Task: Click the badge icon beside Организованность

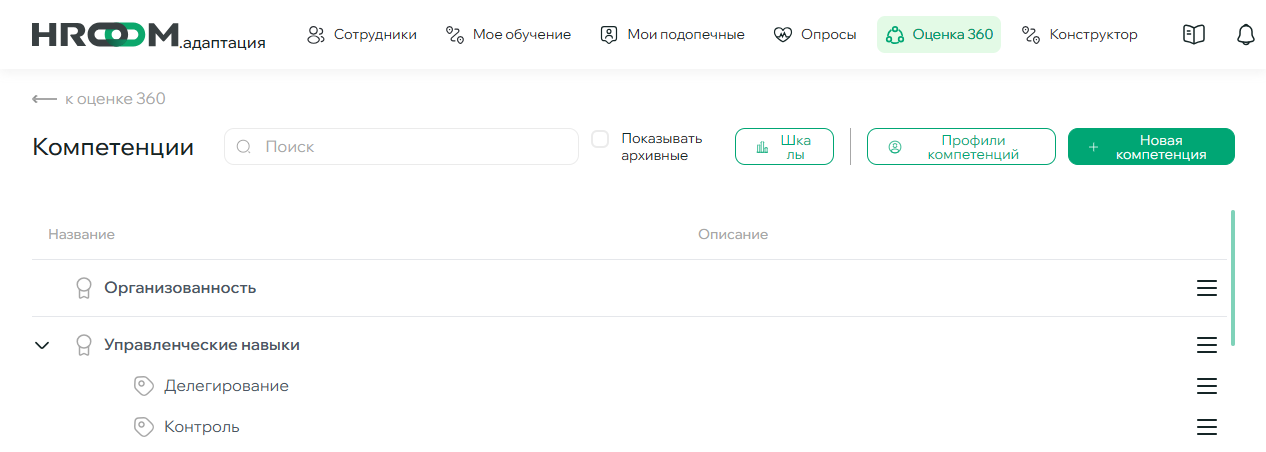Action: tap(84, 288)
